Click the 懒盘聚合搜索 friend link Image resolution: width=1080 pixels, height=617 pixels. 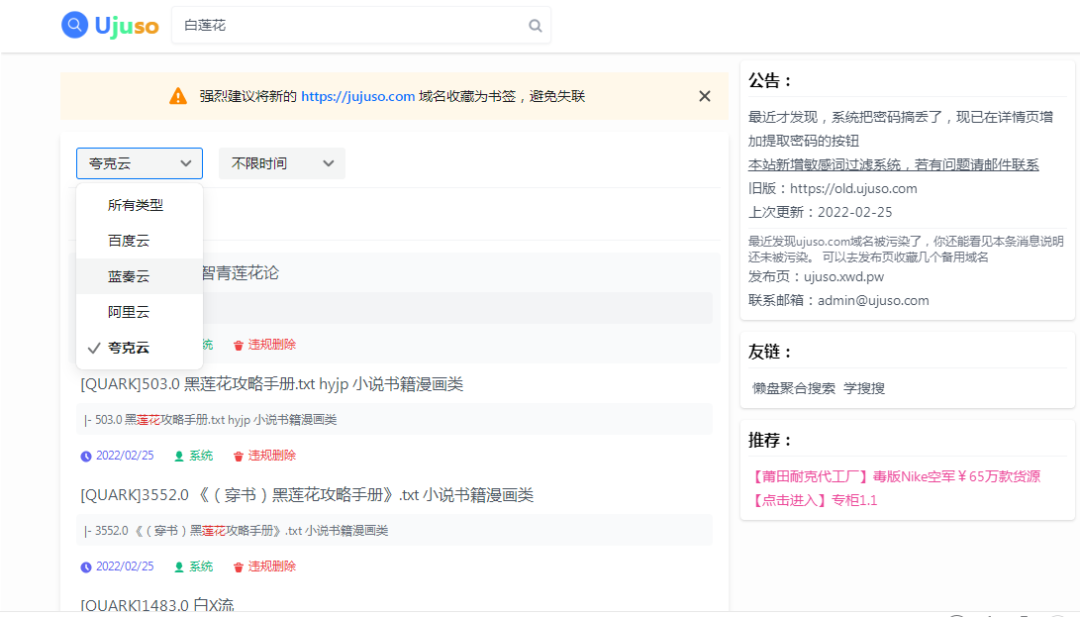(794, 388)
